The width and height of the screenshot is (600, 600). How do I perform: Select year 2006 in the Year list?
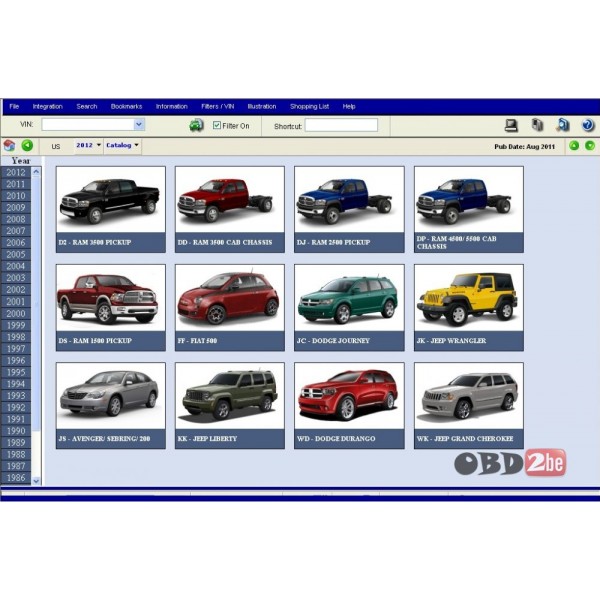16,243
